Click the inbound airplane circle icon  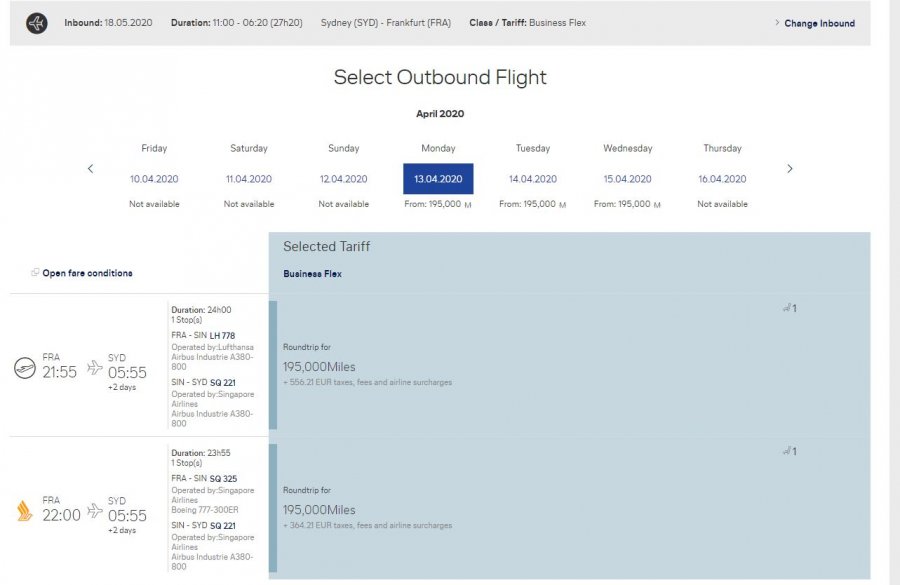click(x=37, y=23)
